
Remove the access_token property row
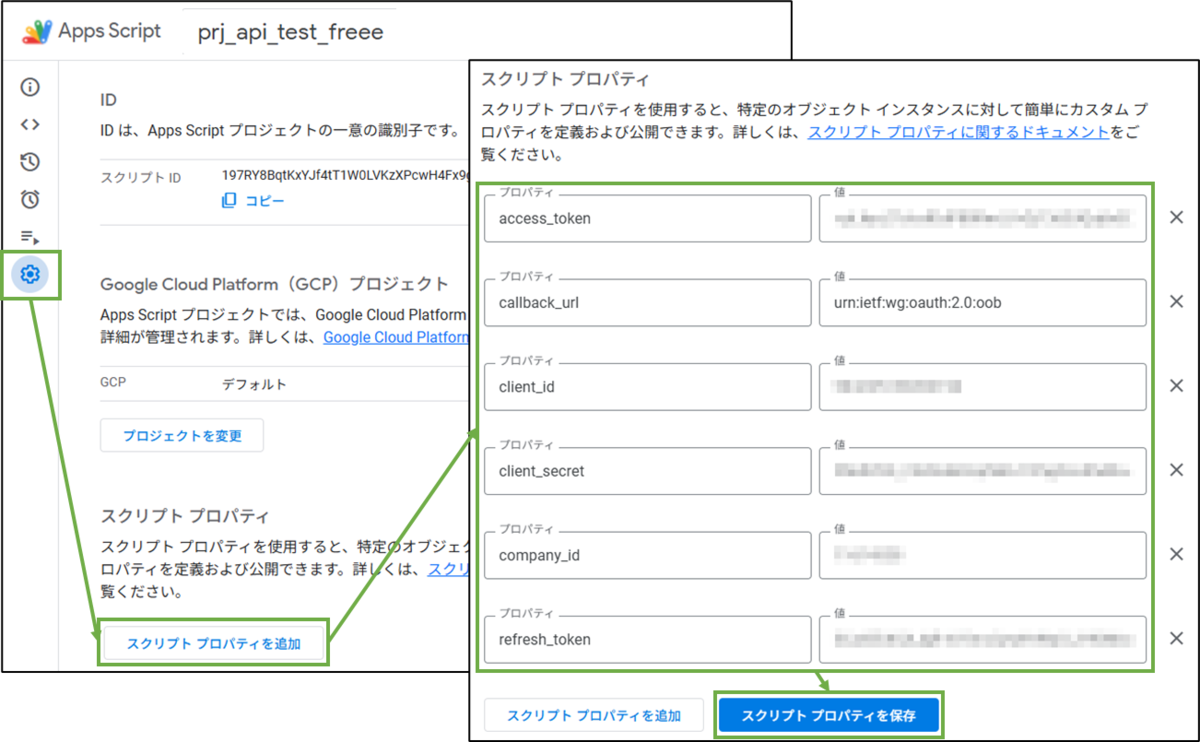(1176, 218)
